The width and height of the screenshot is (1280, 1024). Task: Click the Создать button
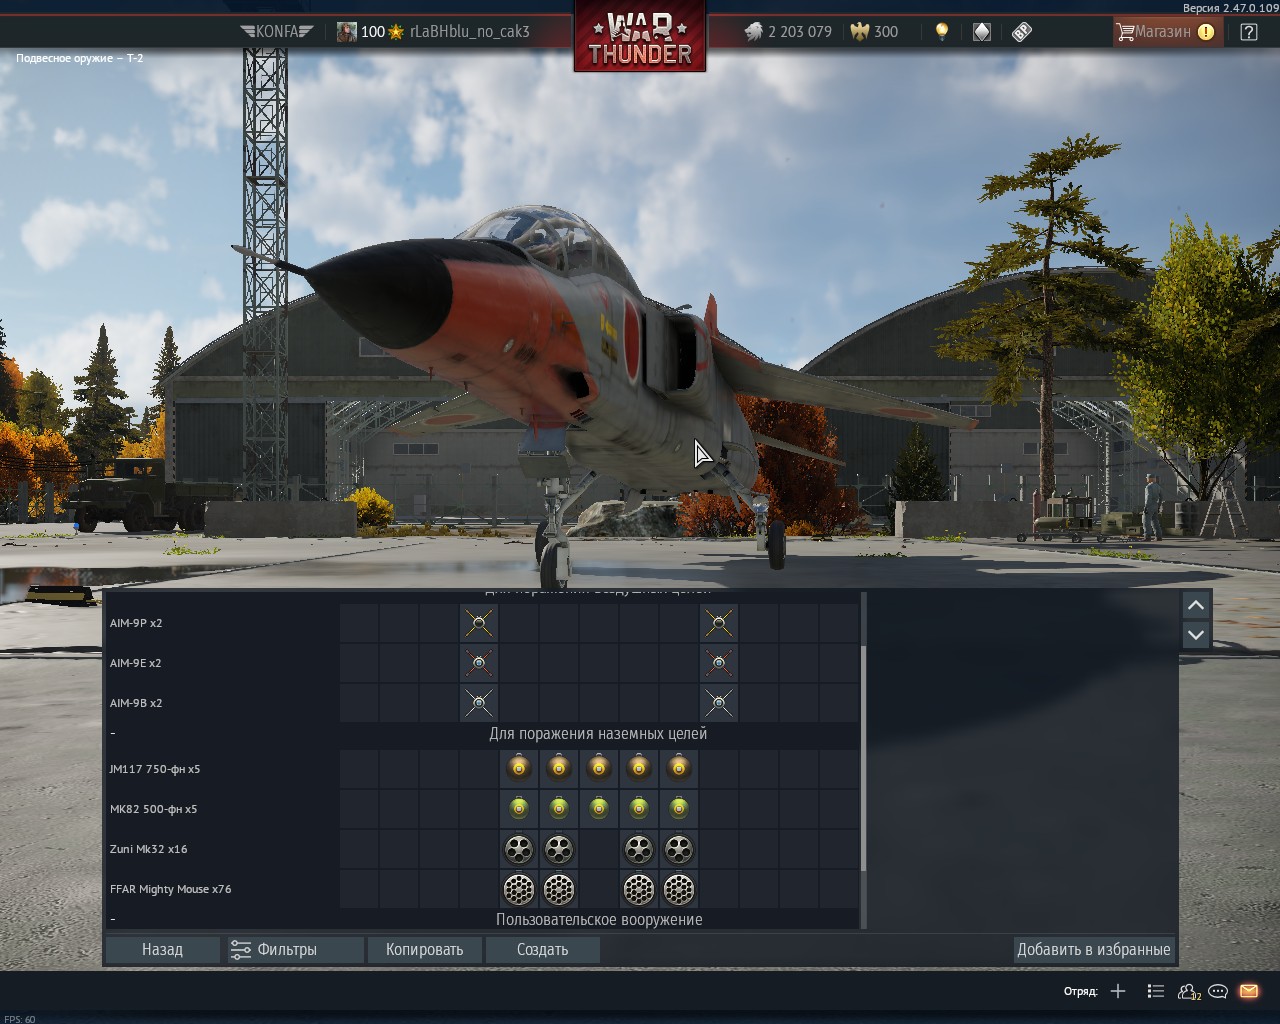[543, 949]
